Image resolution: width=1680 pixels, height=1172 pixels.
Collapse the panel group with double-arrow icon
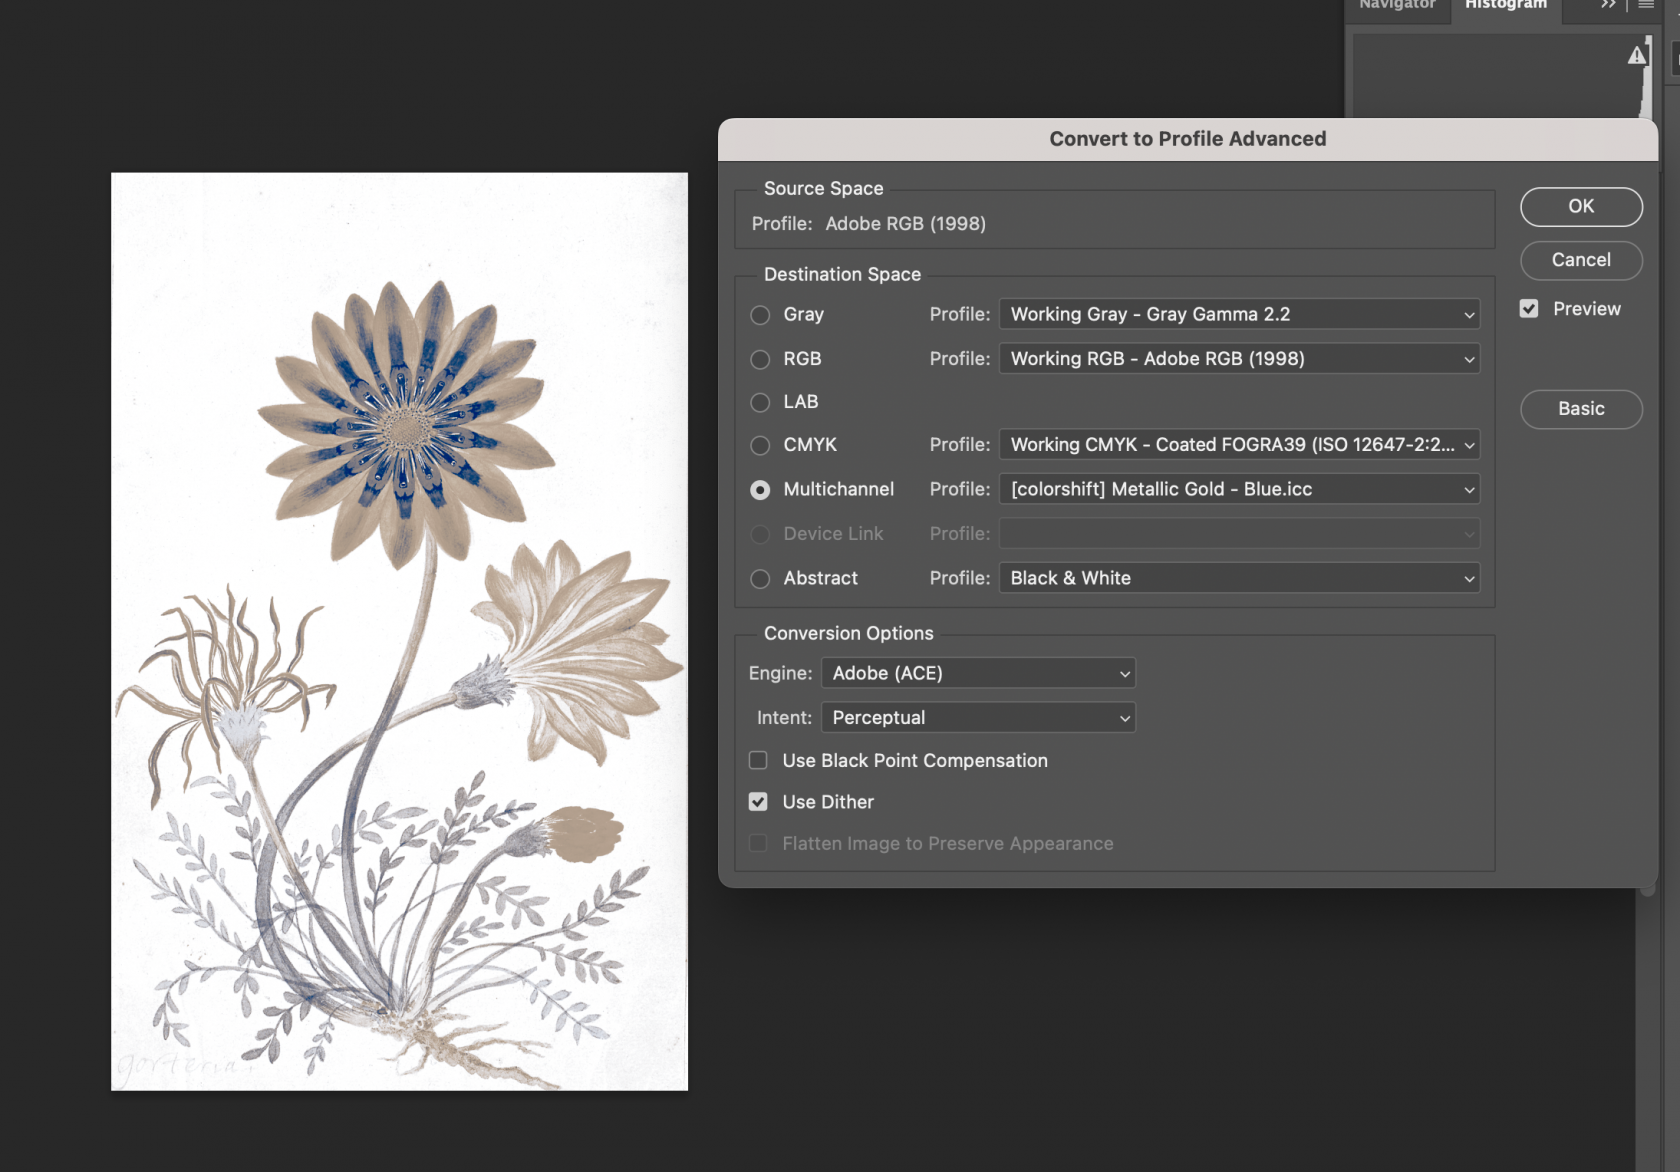pyautogui.click(x=1608, y=5)
